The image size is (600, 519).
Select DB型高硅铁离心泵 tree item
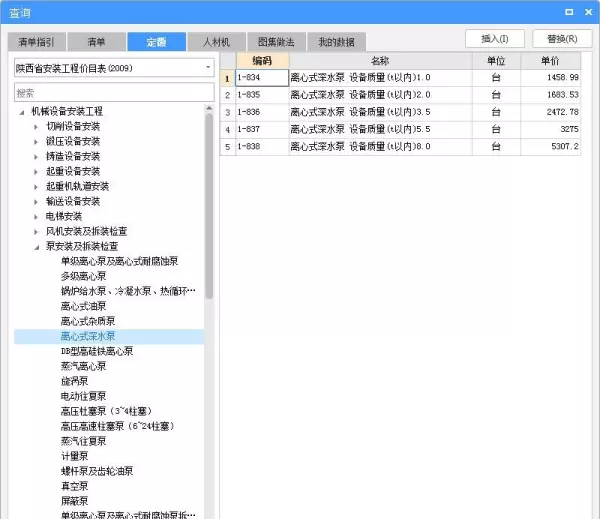click(97, 351)
